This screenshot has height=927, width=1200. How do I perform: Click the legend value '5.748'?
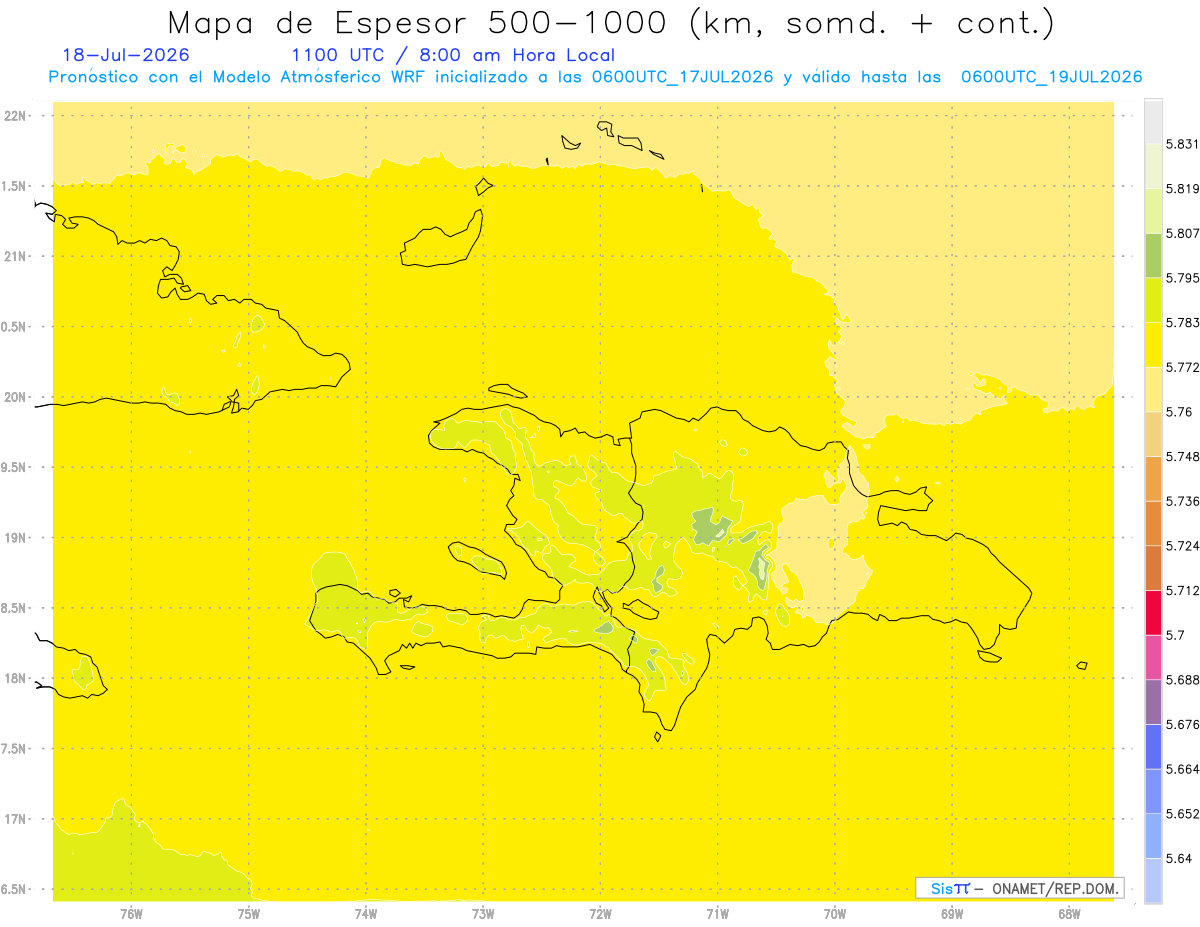click(x=1183, y=456)
